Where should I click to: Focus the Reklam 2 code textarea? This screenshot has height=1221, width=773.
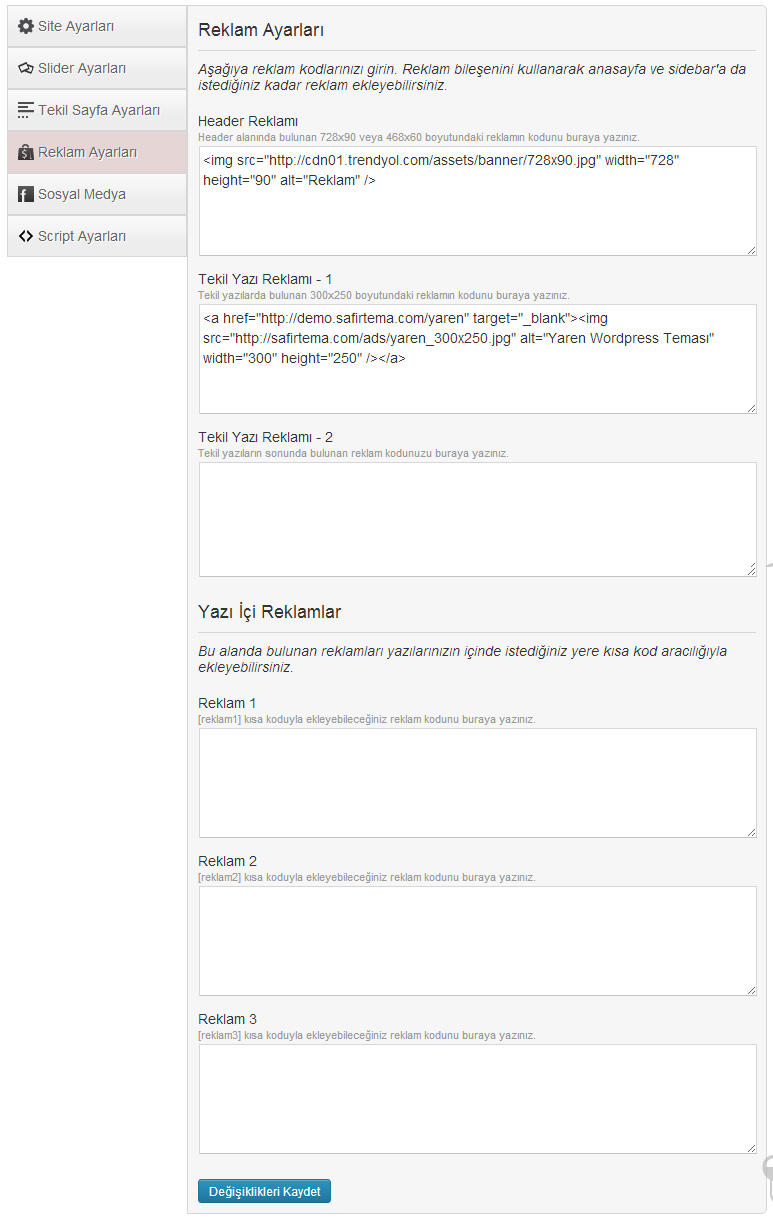click(x=477, y=940)
